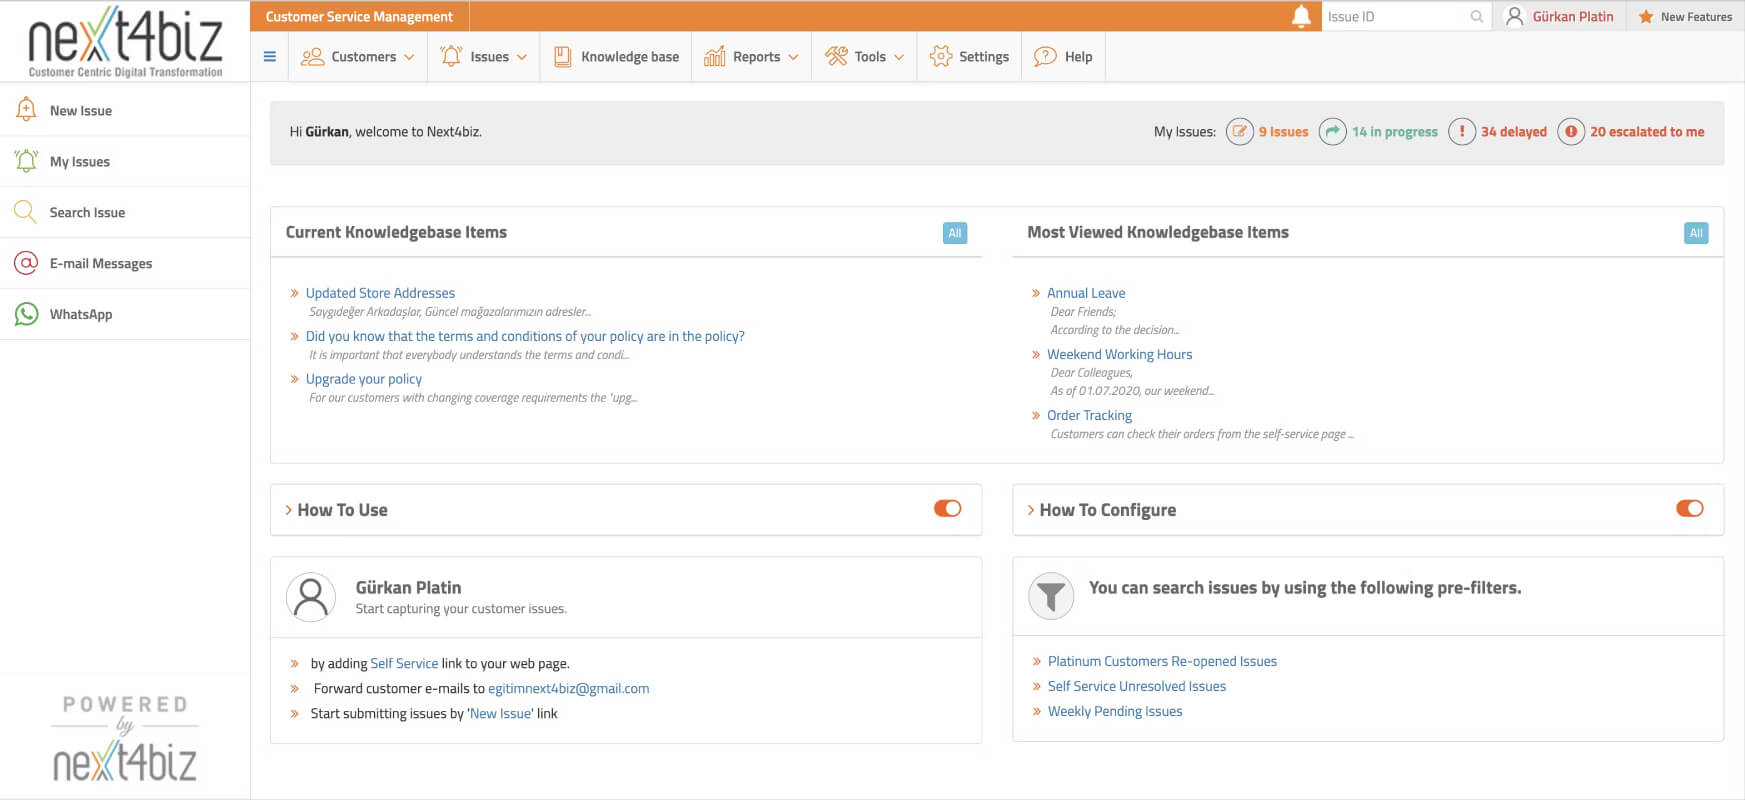
Task: Click the E-mail Messages at-sign icon
Action: [26, 263]
